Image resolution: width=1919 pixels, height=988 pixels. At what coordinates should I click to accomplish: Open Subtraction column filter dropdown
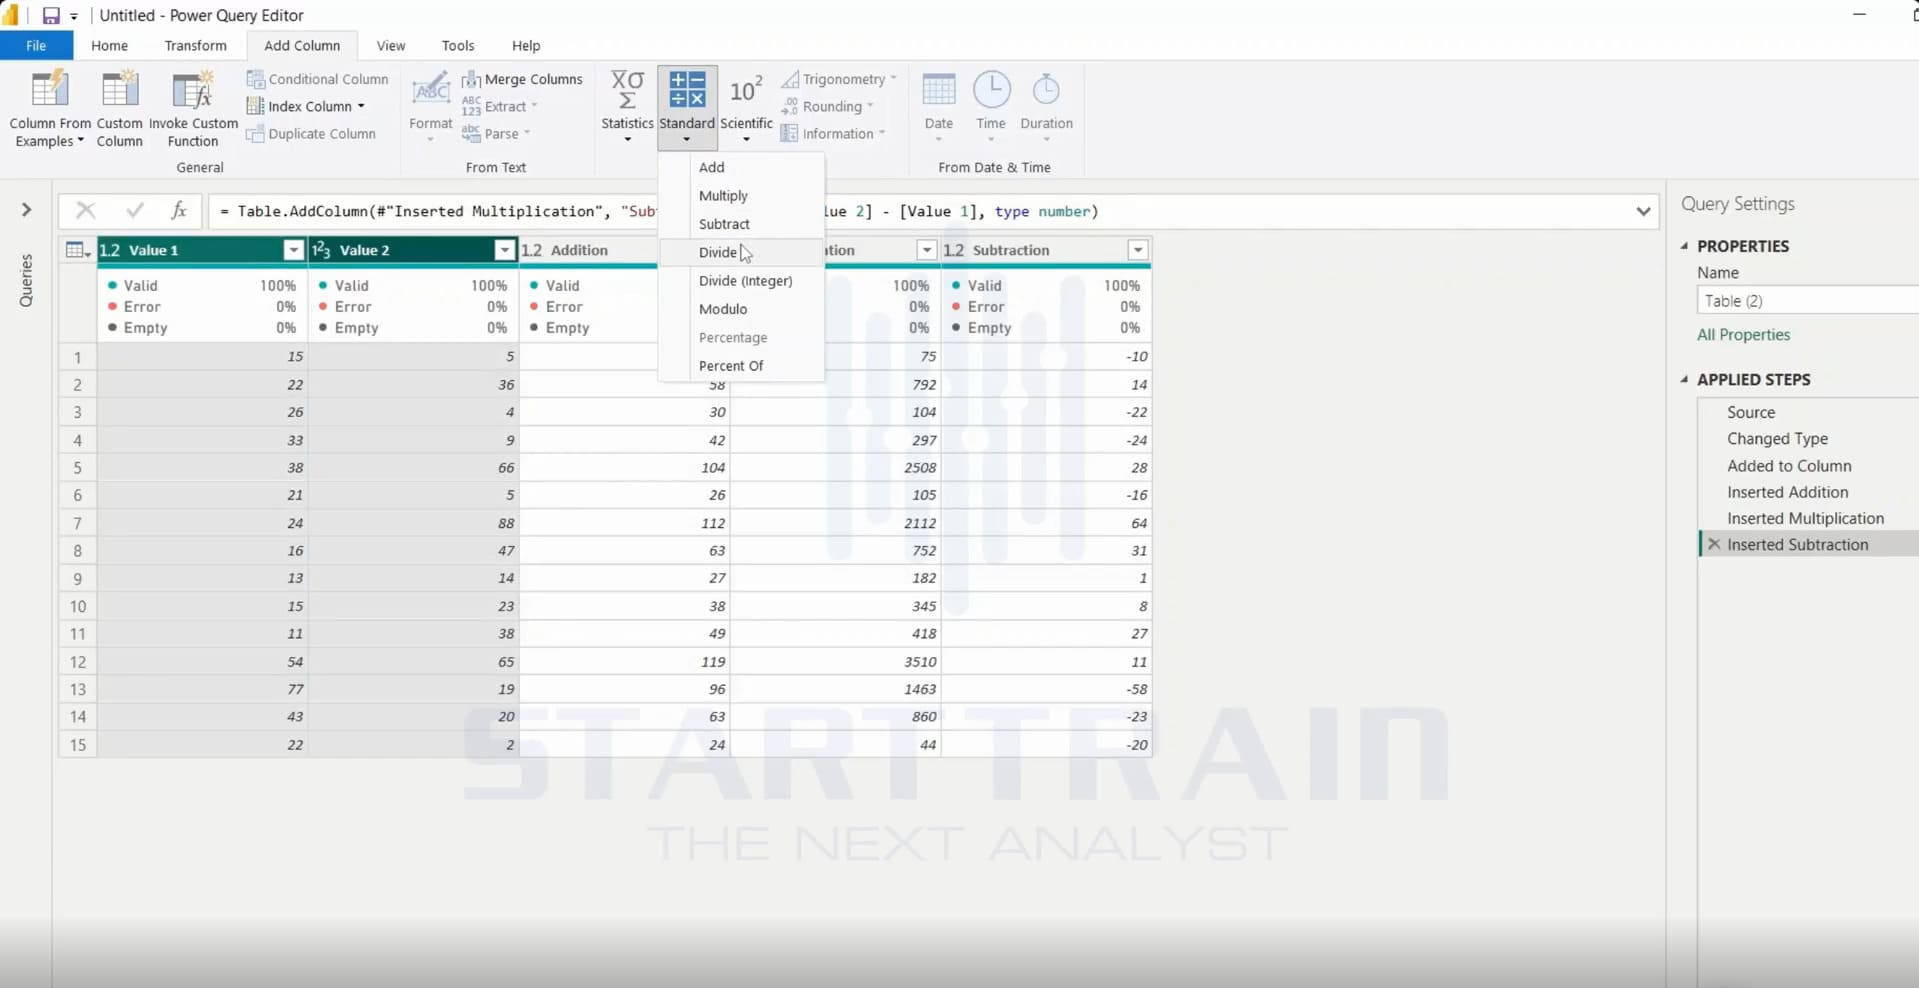pyautogui.click(x=1138, y=250)
